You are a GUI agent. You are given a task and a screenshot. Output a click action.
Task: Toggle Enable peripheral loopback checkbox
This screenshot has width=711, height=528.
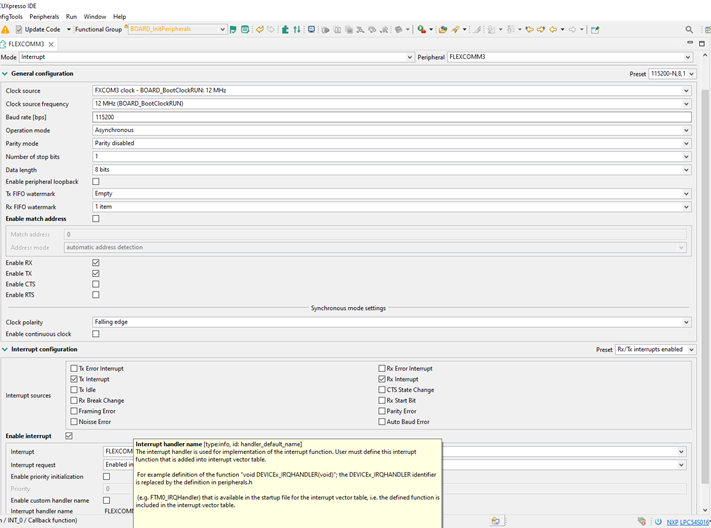point(96,181)
